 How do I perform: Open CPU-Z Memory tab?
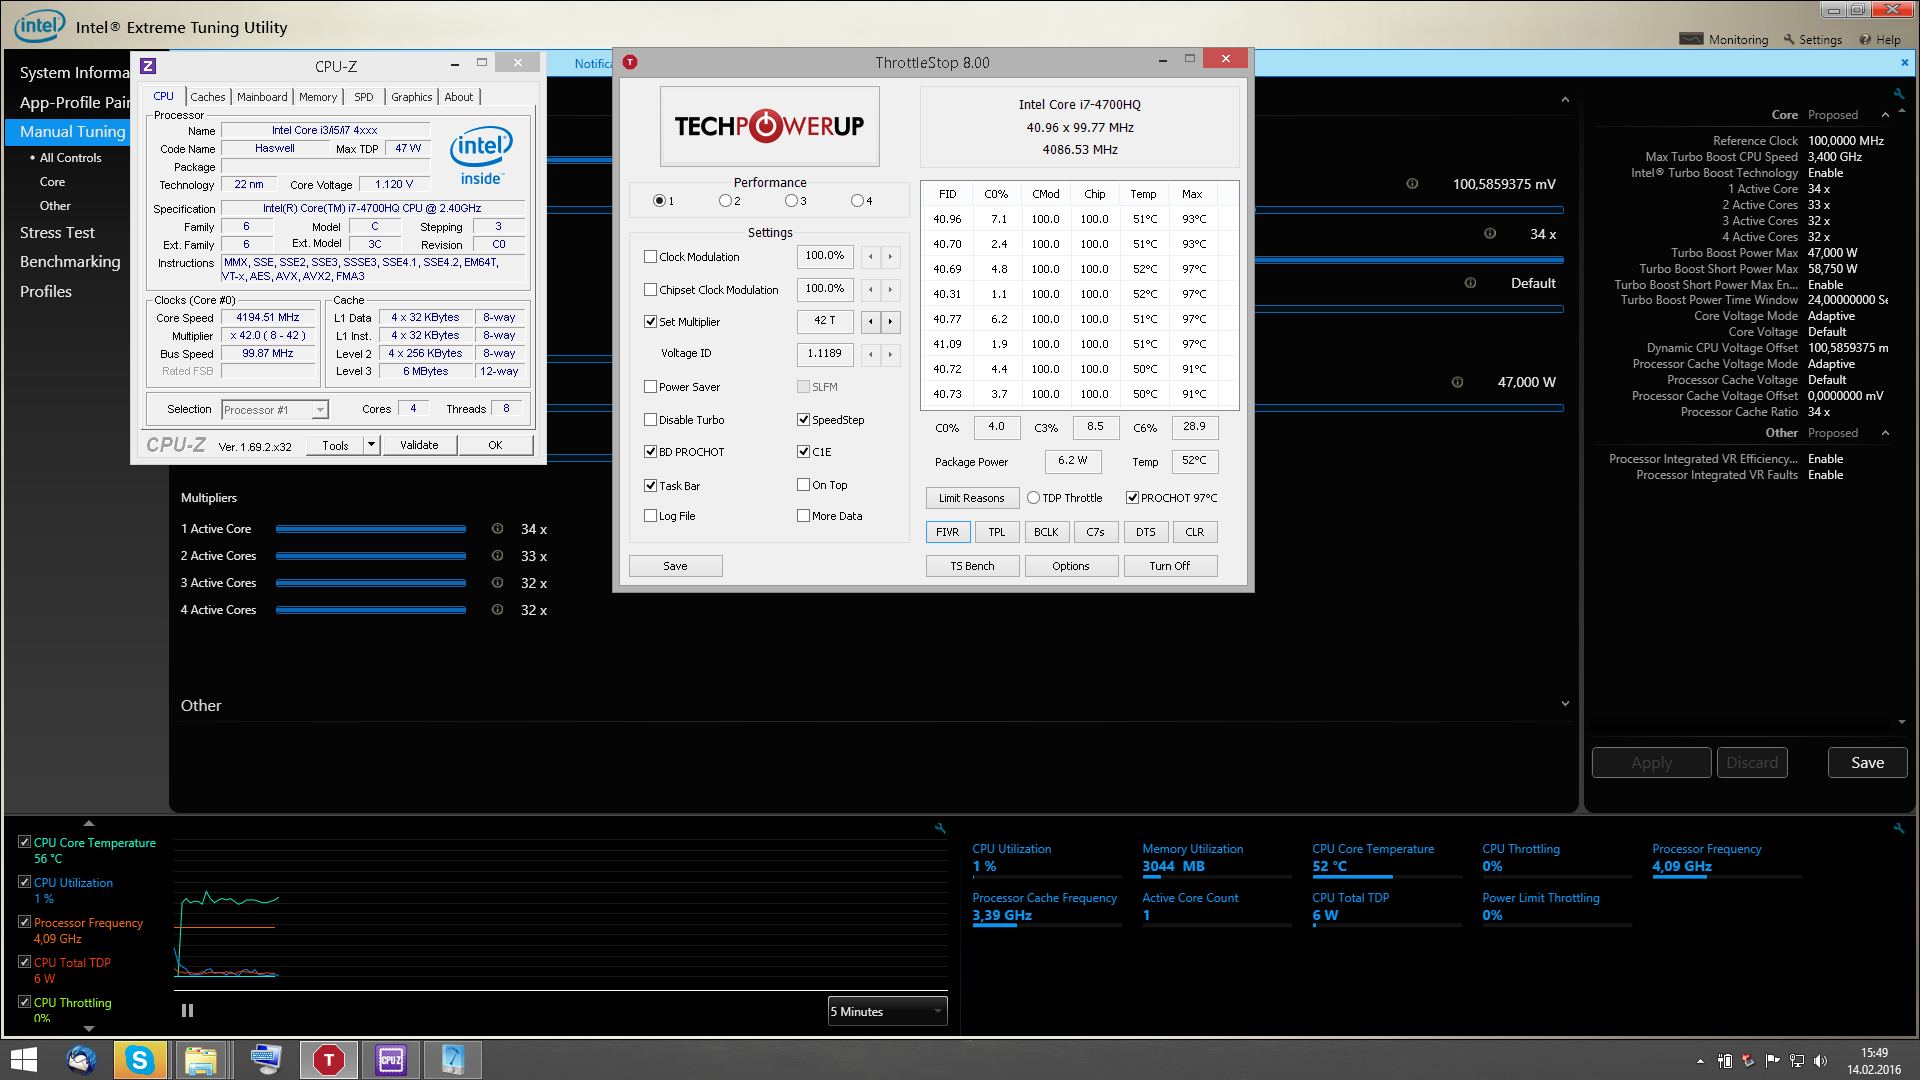[318, 97]
